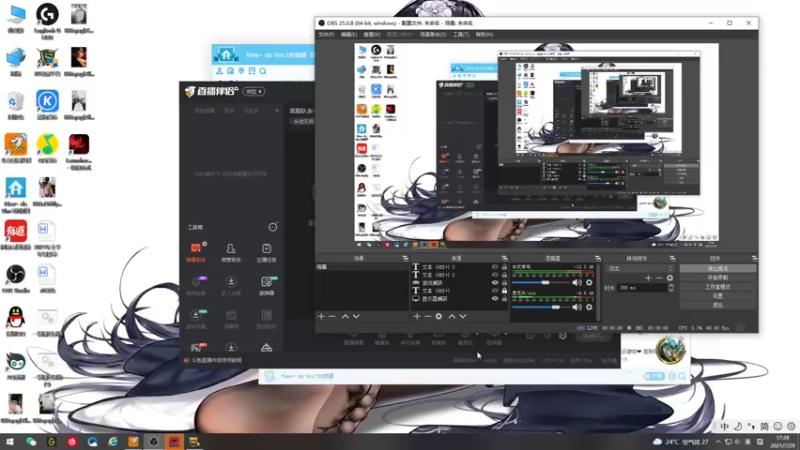Toggle visibility of first text GDI+ 3 source
Viewport: 800px width, 450px height.
point(494,267)
